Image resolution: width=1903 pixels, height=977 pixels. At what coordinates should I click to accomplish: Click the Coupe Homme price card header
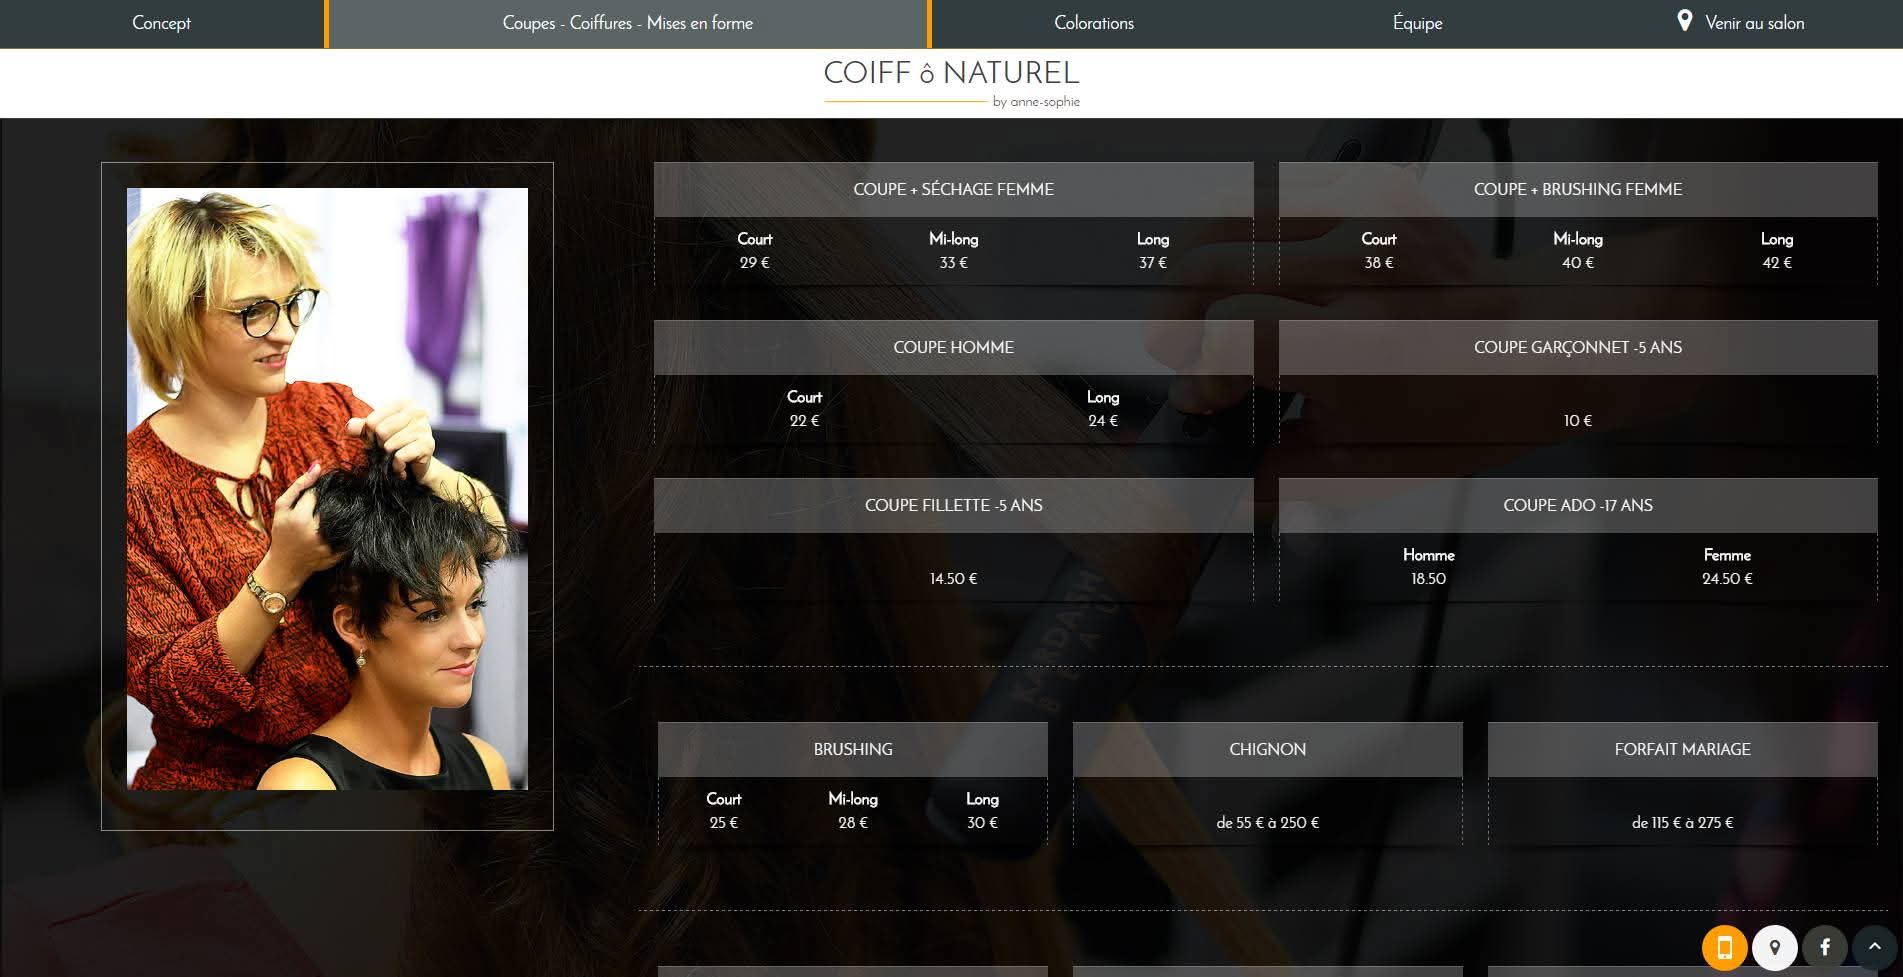953,347
